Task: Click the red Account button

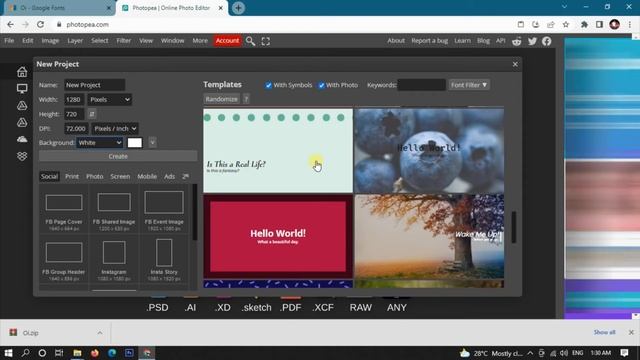Action: 227,41
